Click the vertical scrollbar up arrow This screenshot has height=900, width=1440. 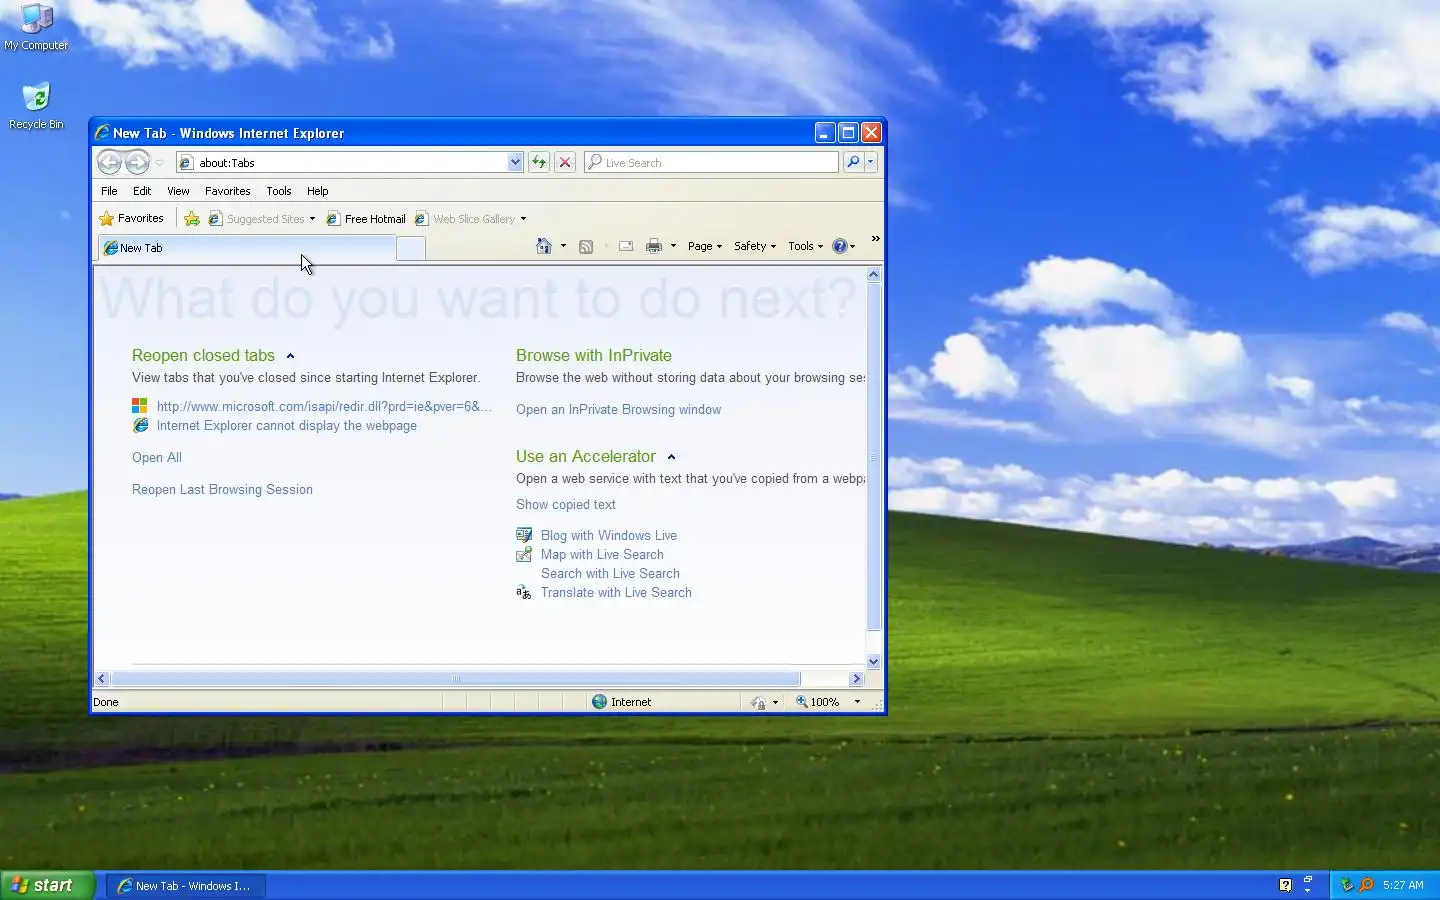pos(874,274)
